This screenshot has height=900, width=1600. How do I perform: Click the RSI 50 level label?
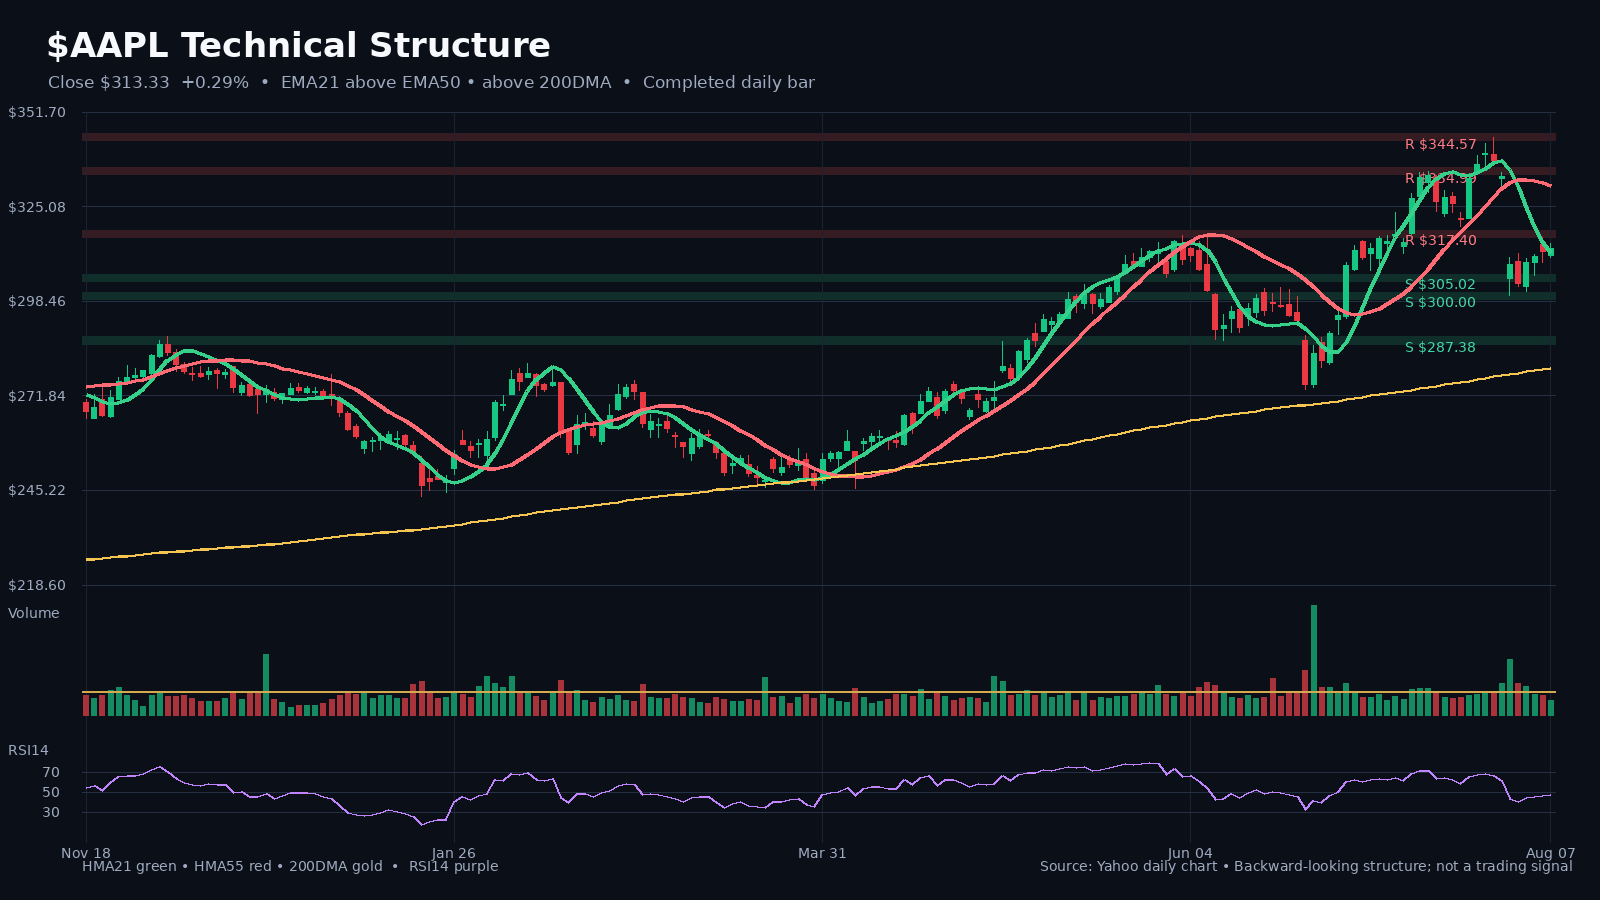coord(51,792)
